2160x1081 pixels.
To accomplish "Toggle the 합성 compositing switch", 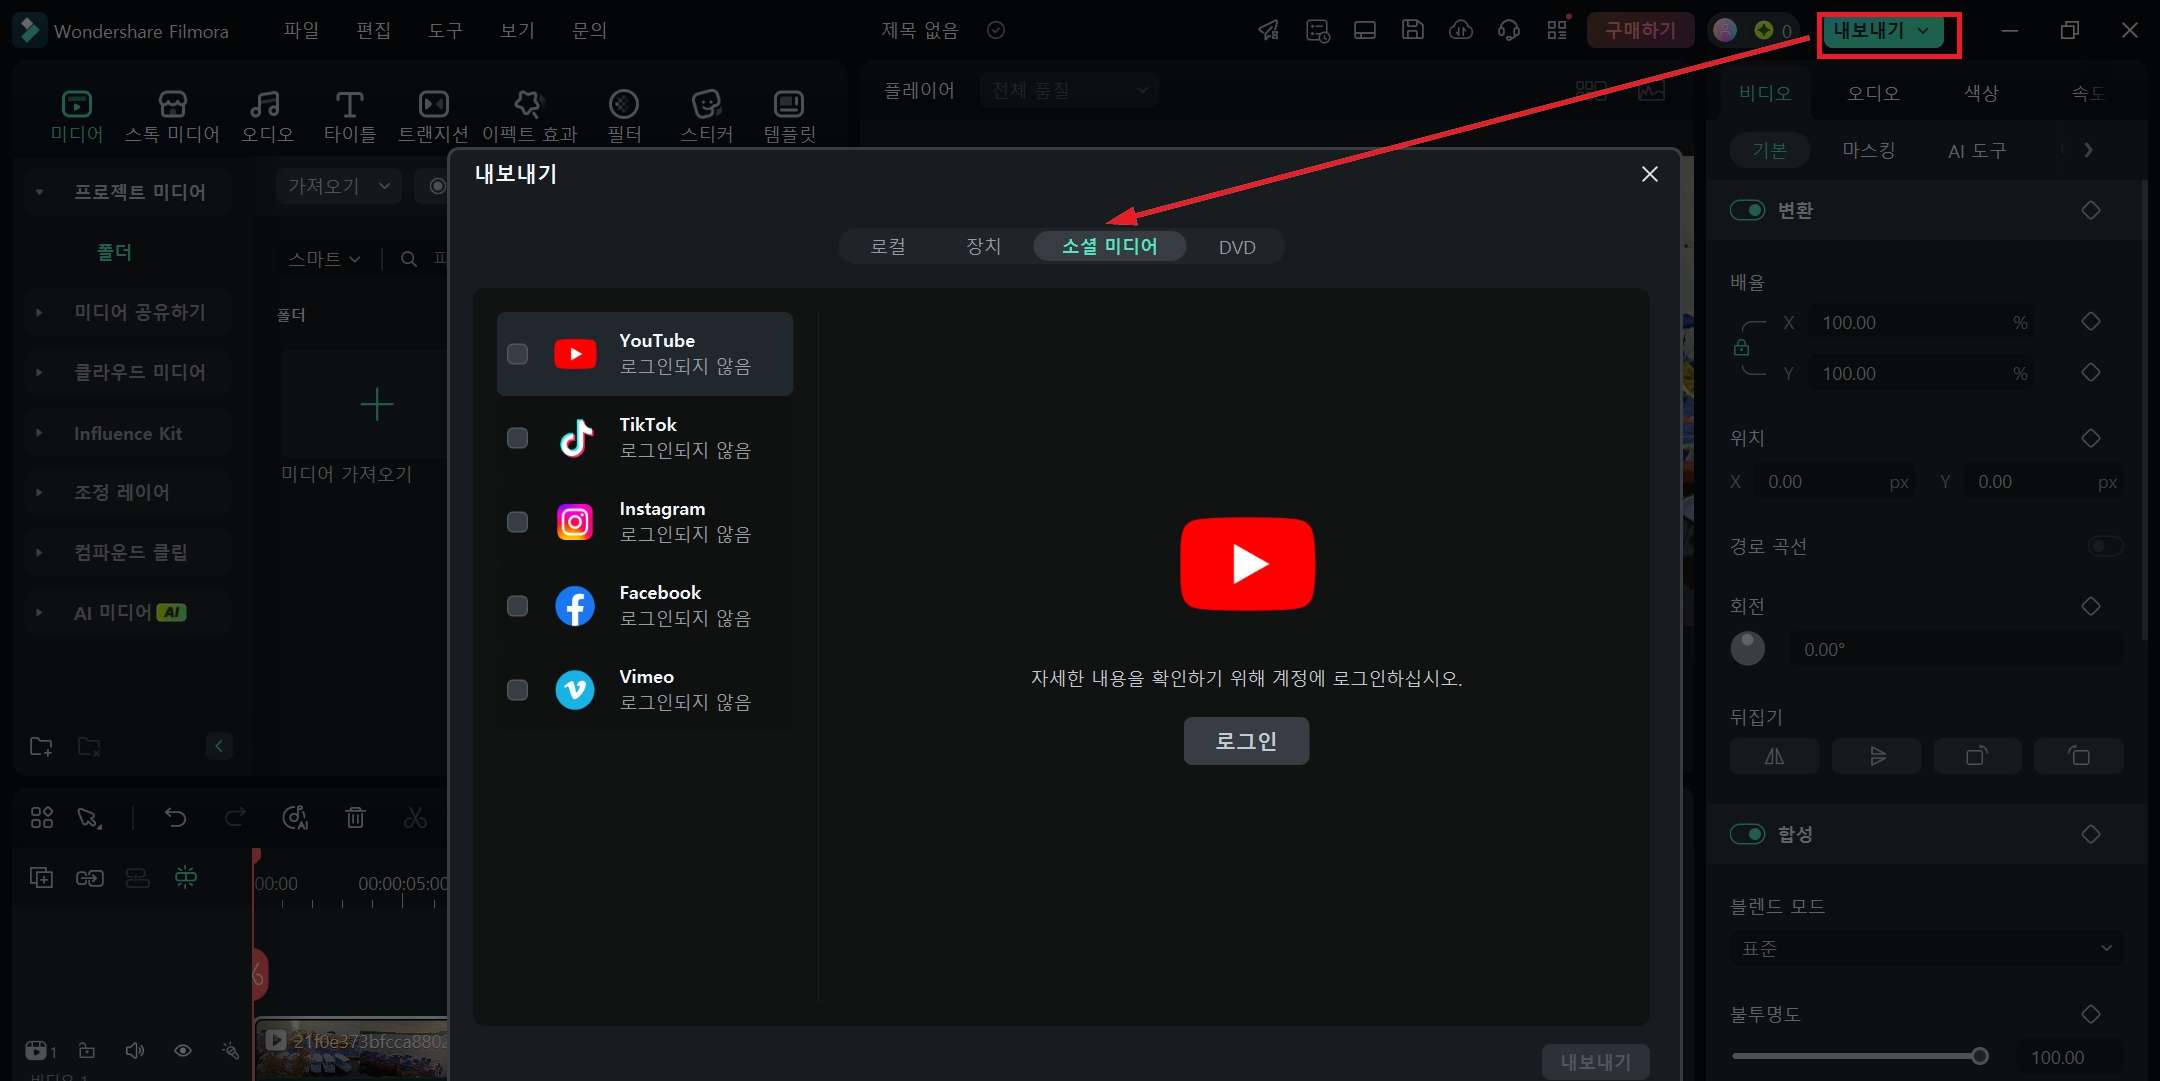I will (x=1747, y=834).
